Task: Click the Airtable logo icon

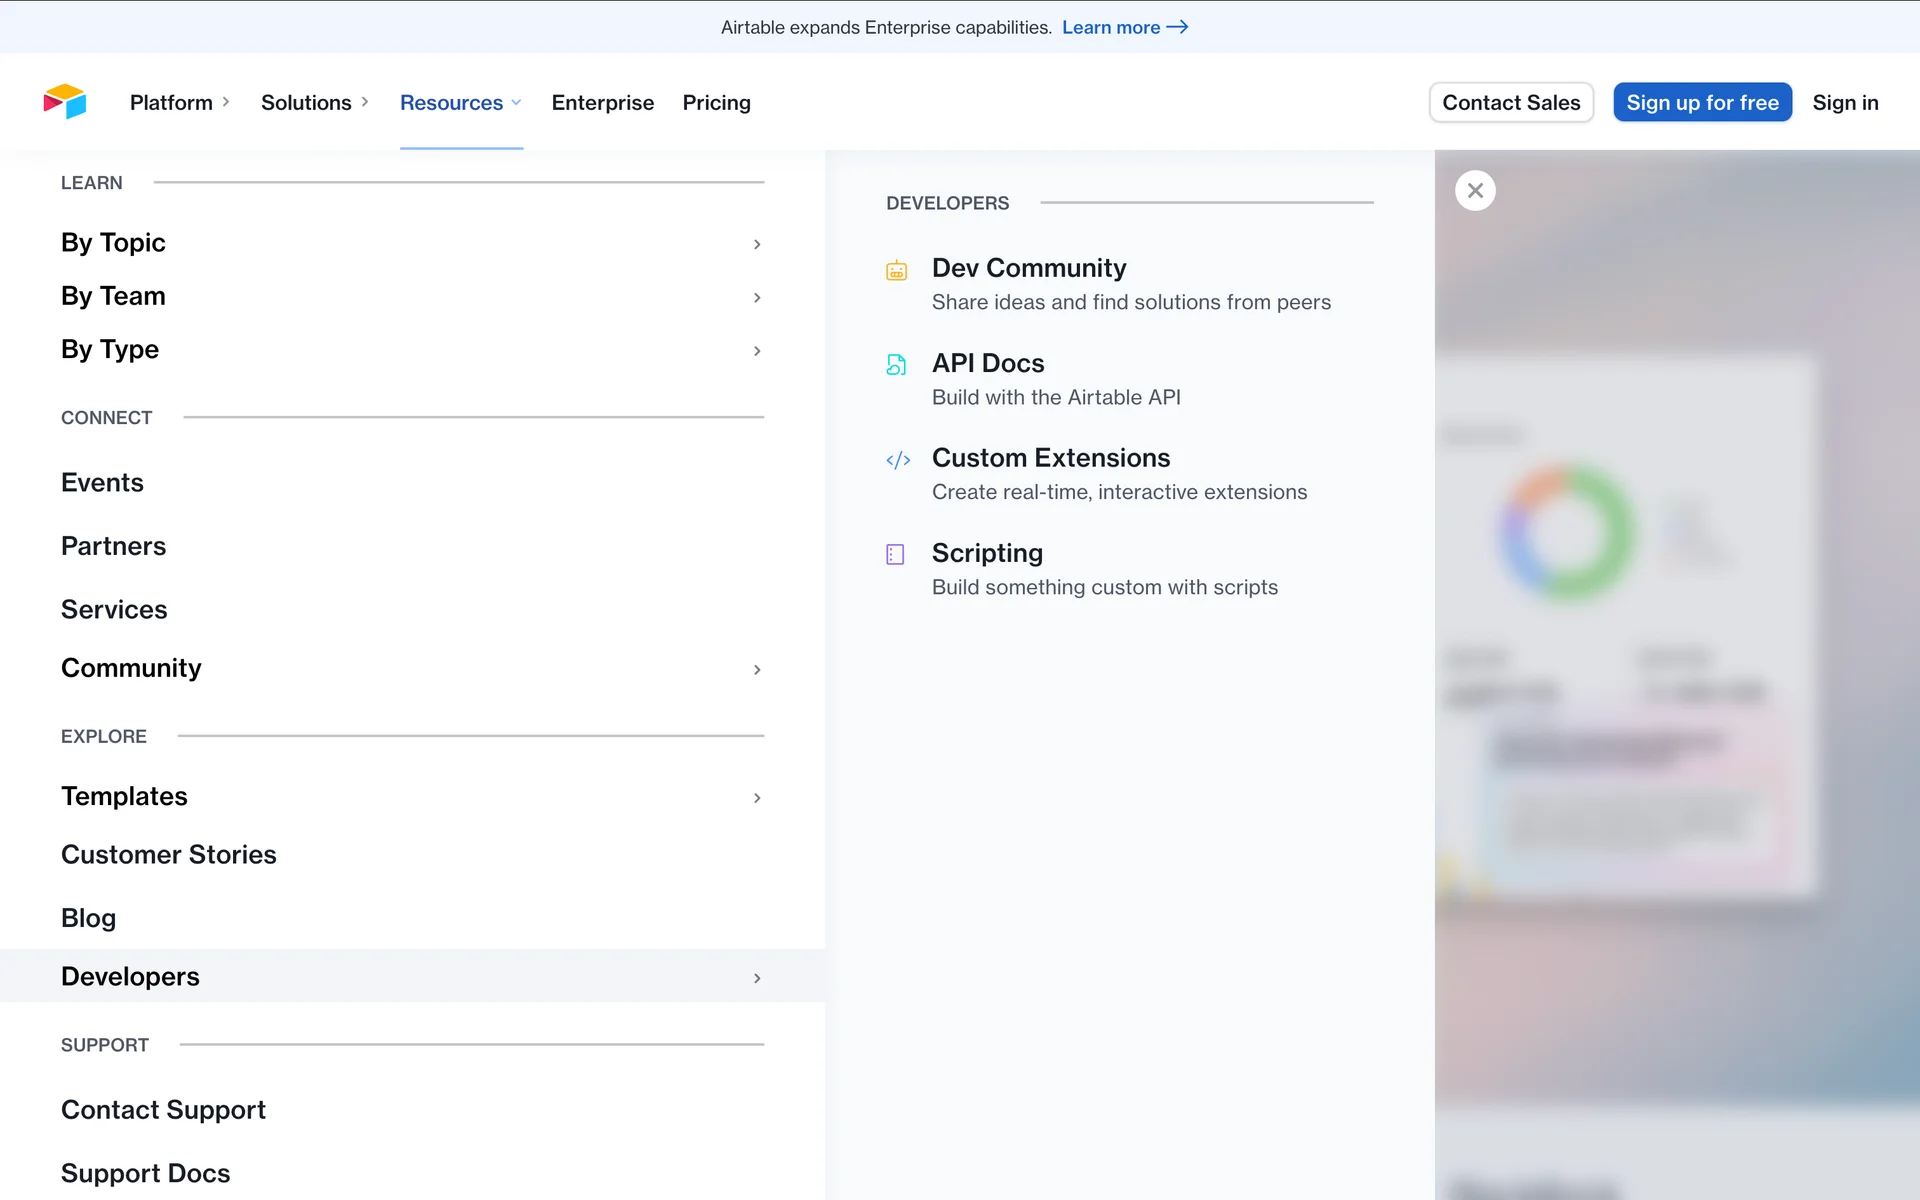Action: click(65, 102)
